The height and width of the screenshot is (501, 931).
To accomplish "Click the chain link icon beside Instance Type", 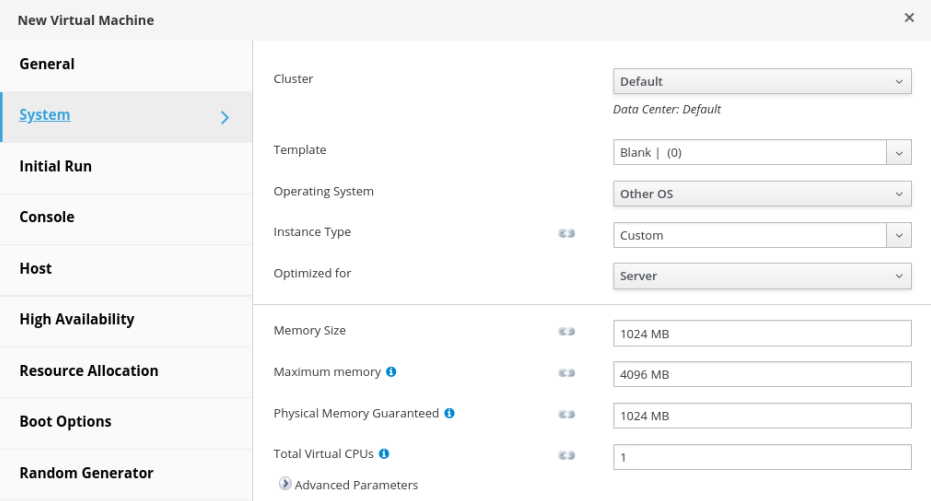I will coord(566,235).
